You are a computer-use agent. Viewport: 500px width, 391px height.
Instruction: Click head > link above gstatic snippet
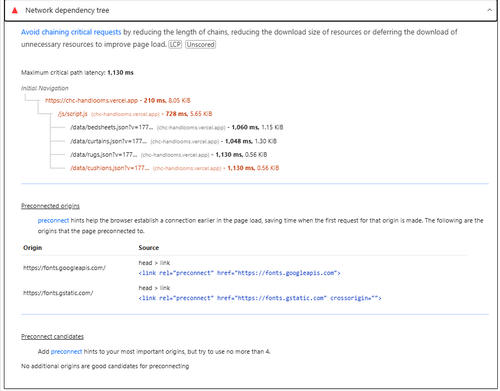point(154,288)
